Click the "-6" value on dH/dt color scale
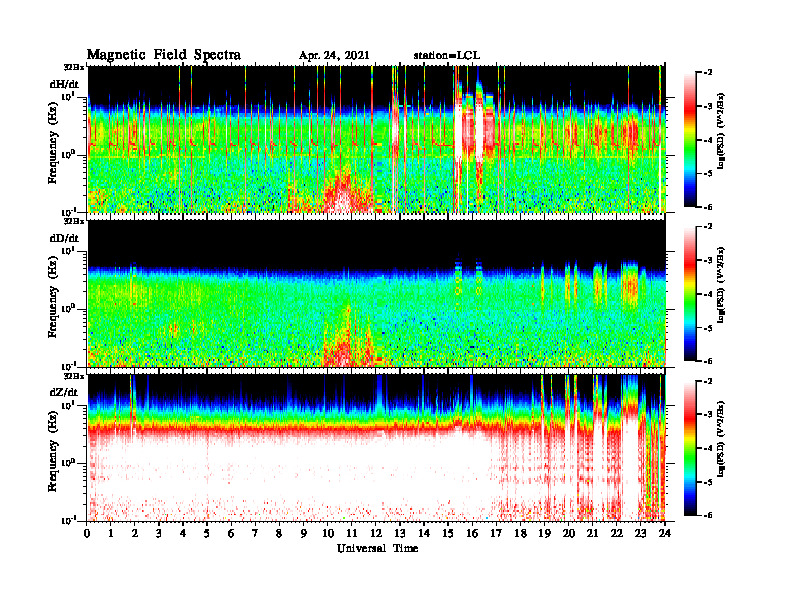The width and height of the screenshot is (792, 612). 708,207
